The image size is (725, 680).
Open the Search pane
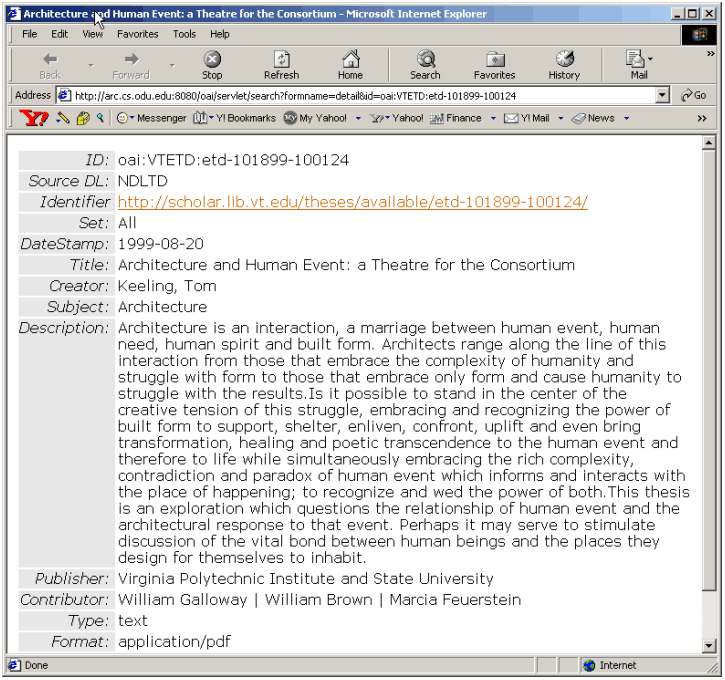tap(425, 65)
